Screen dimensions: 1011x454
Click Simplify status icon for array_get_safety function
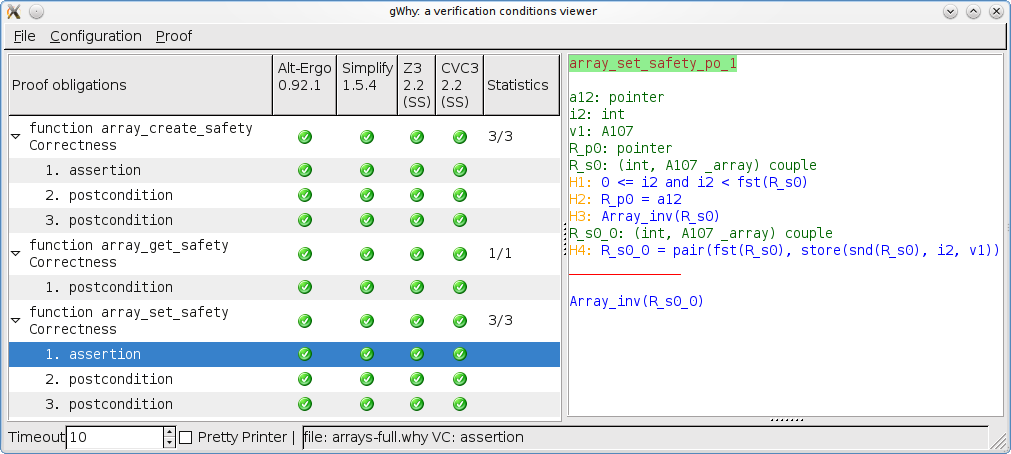366,254
